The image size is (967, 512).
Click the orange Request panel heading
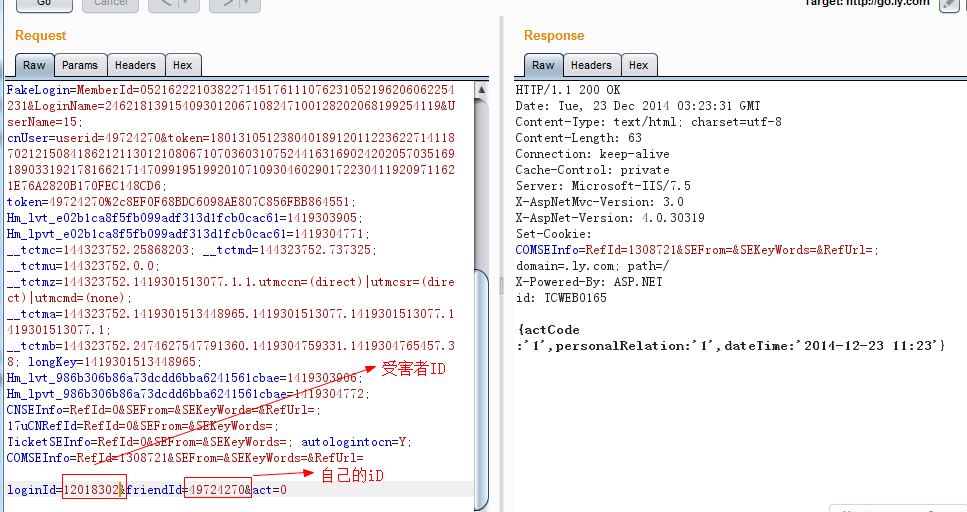click(x=41, y=36)
